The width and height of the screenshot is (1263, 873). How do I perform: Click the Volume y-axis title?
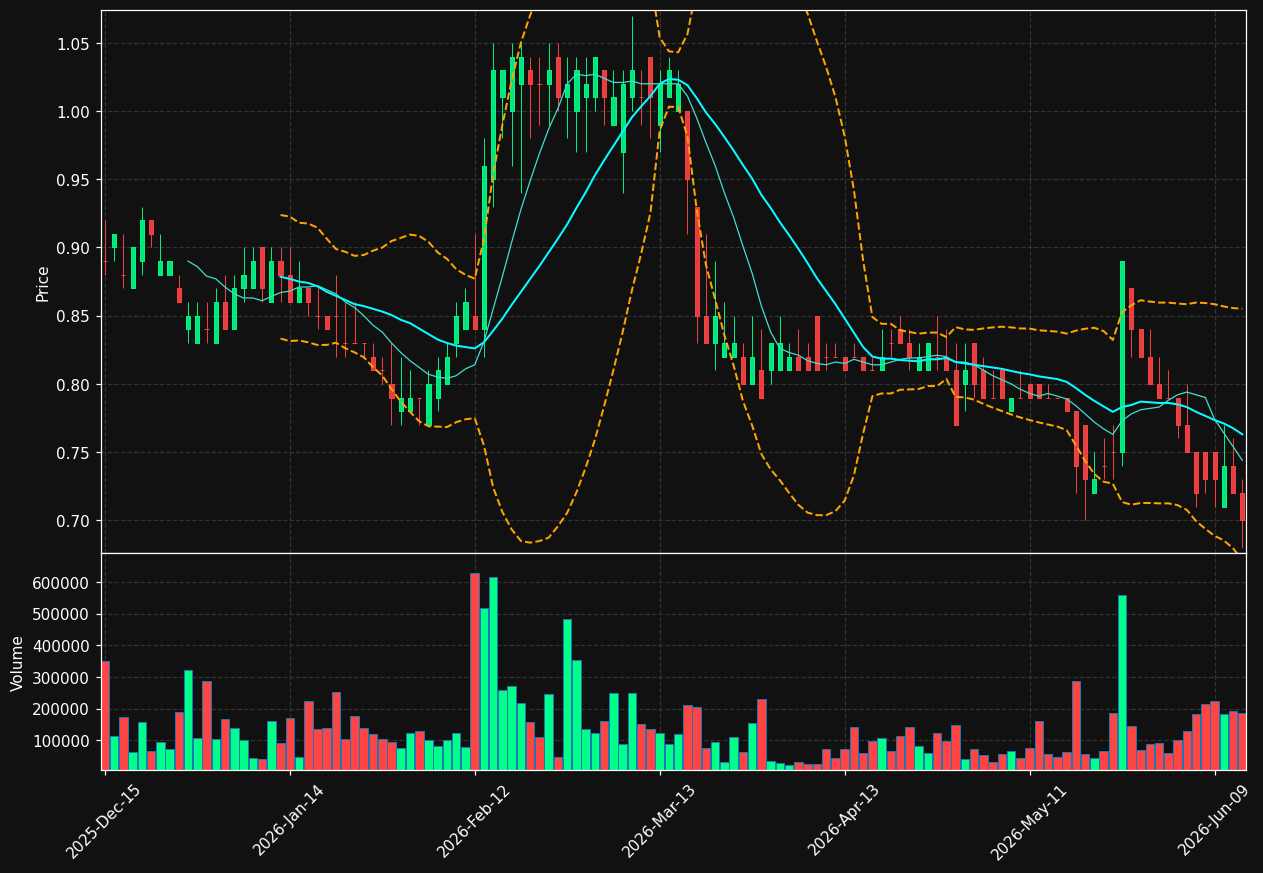point(18,663)
